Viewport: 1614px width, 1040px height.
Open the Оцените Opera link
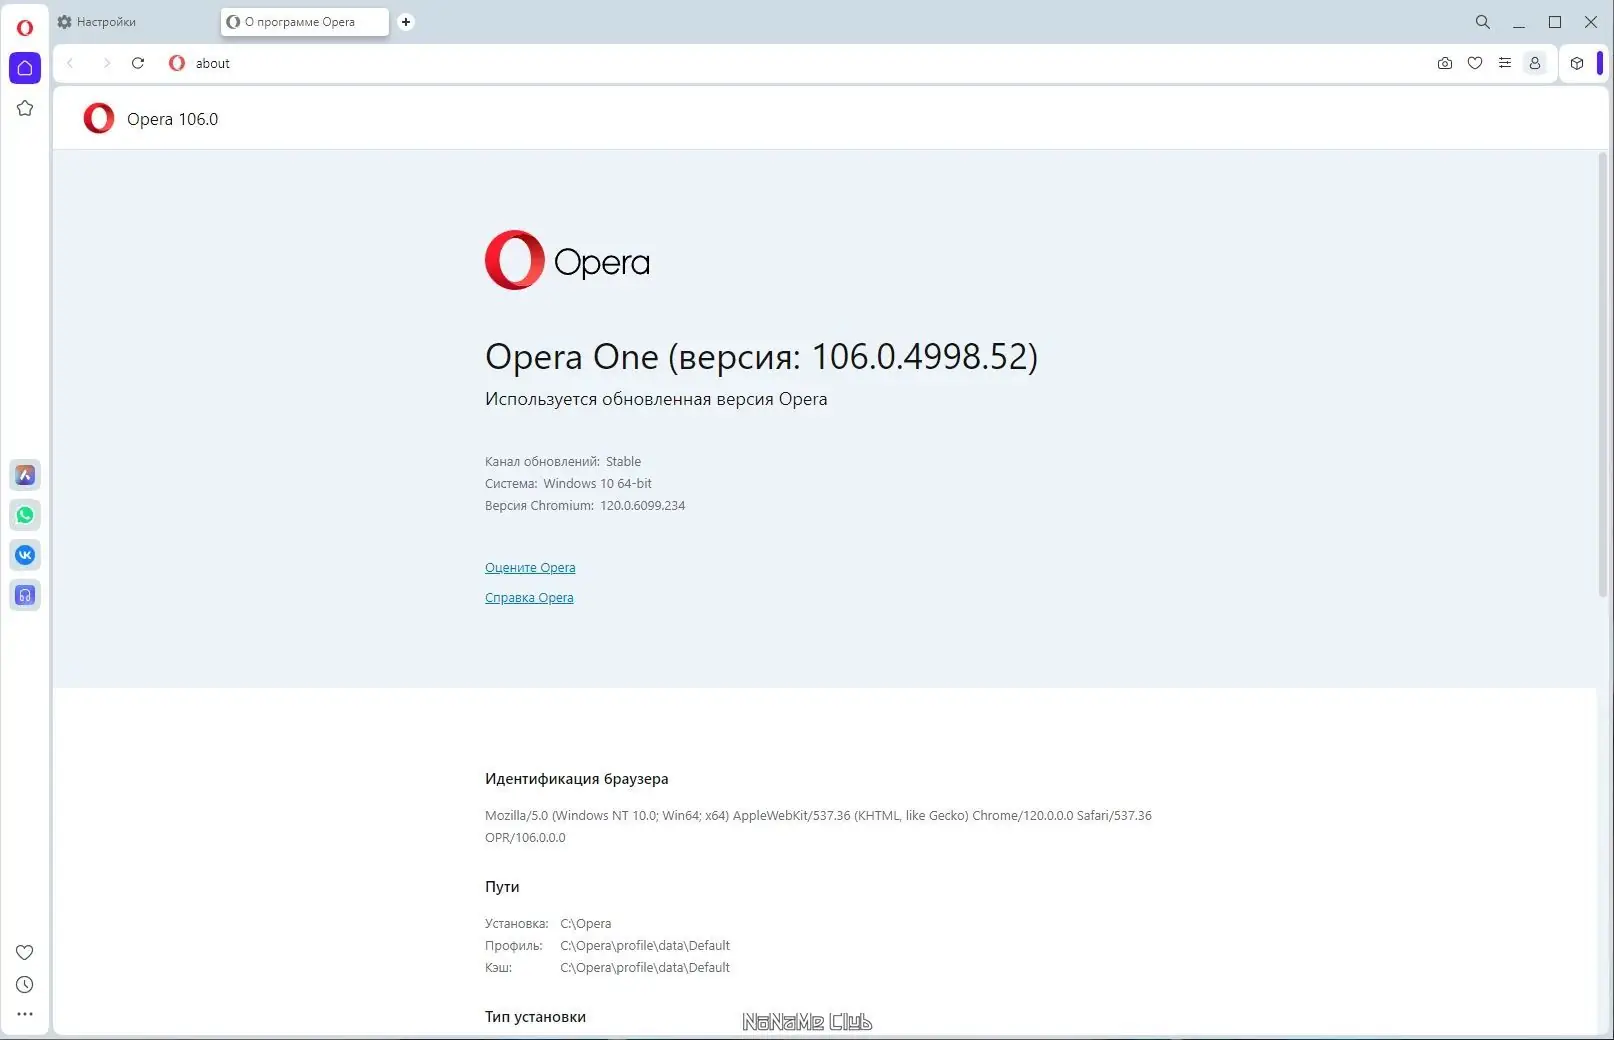530,567
